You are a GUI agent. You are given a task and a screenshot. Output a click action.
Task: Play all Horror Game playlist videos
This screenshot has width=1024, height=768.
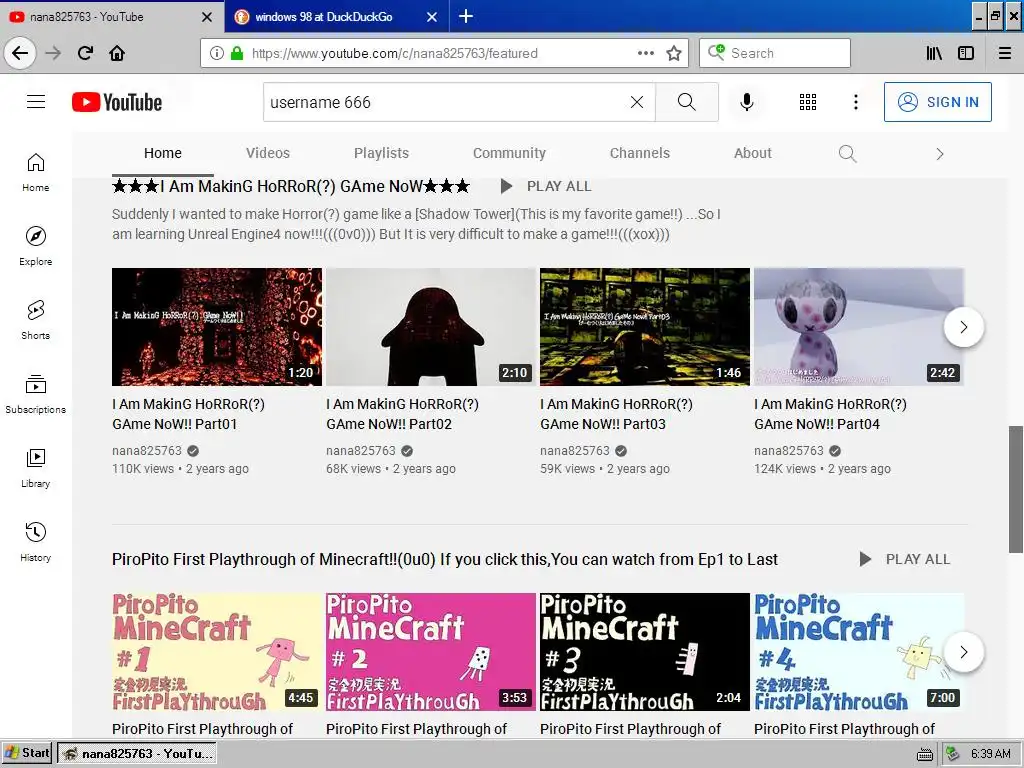click(x=546, y=186)
